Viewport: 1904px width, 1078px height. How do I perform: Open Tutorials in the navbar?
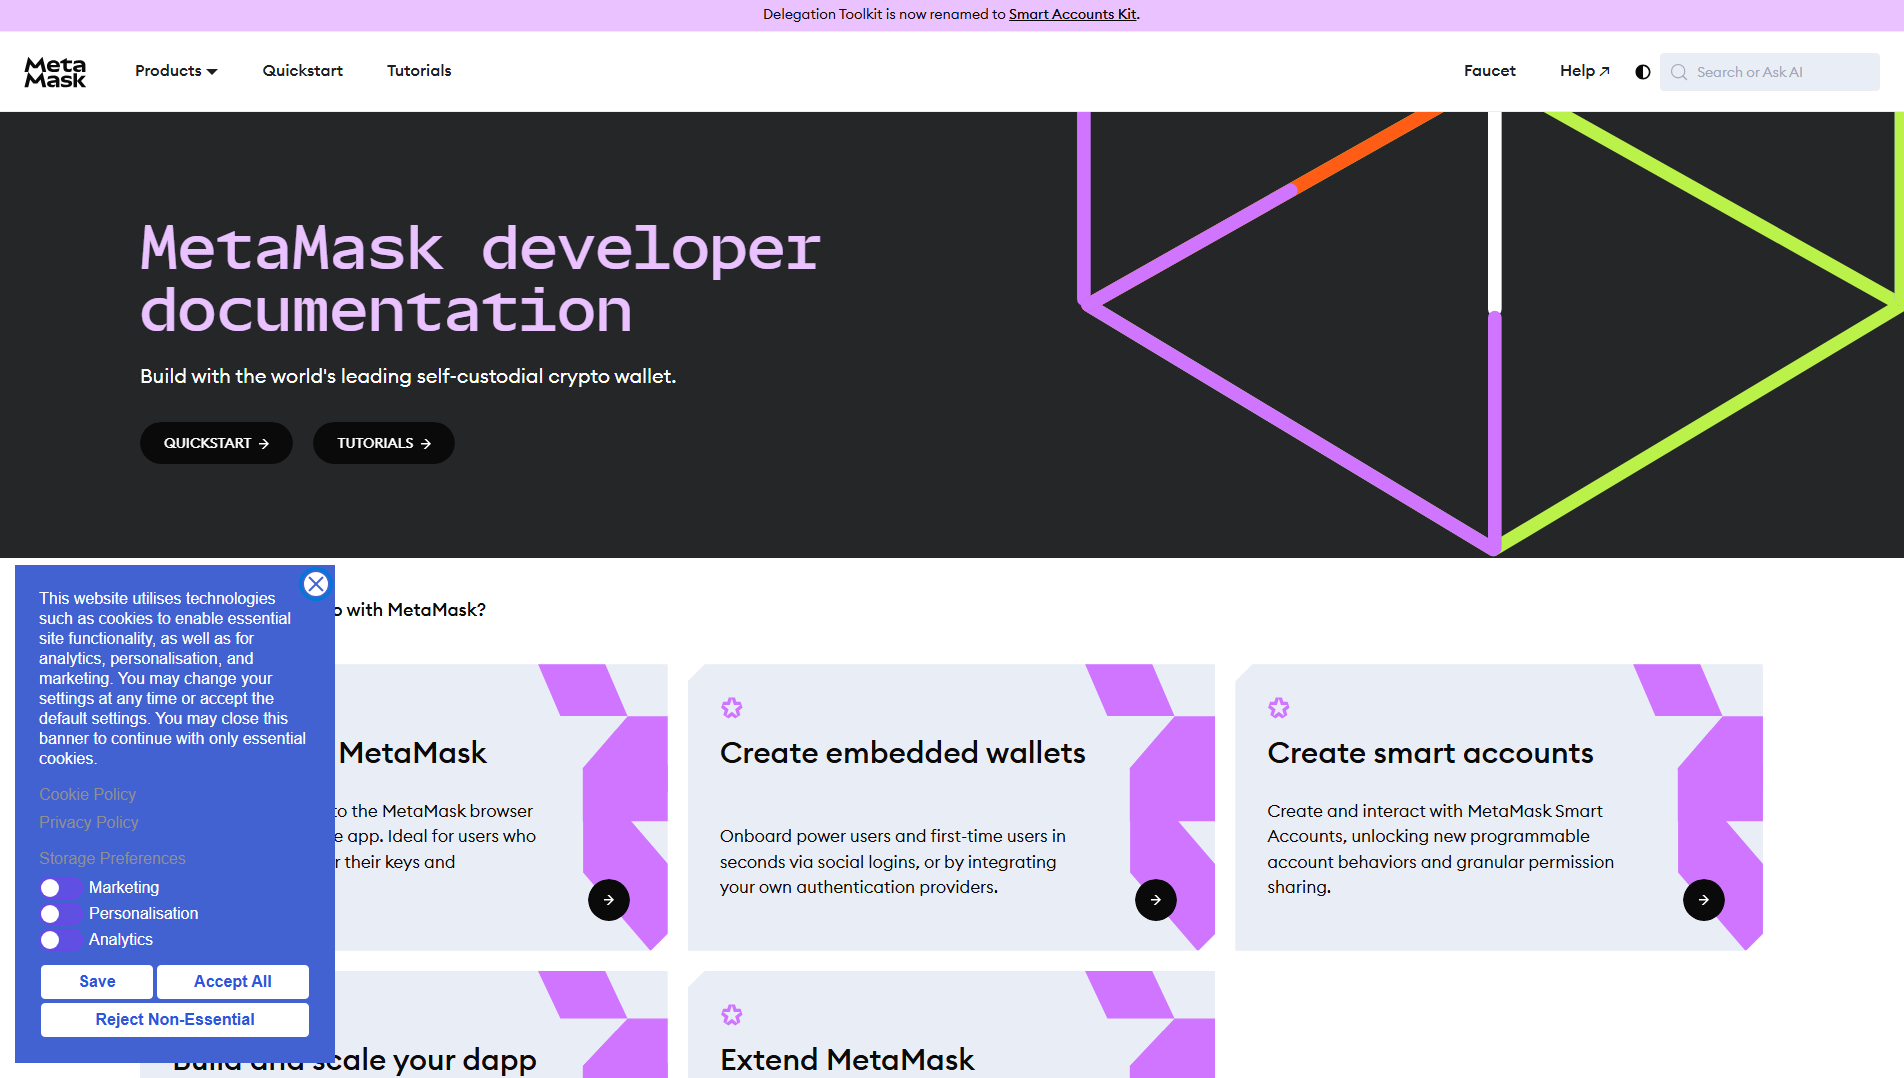(x=419, y=71)
